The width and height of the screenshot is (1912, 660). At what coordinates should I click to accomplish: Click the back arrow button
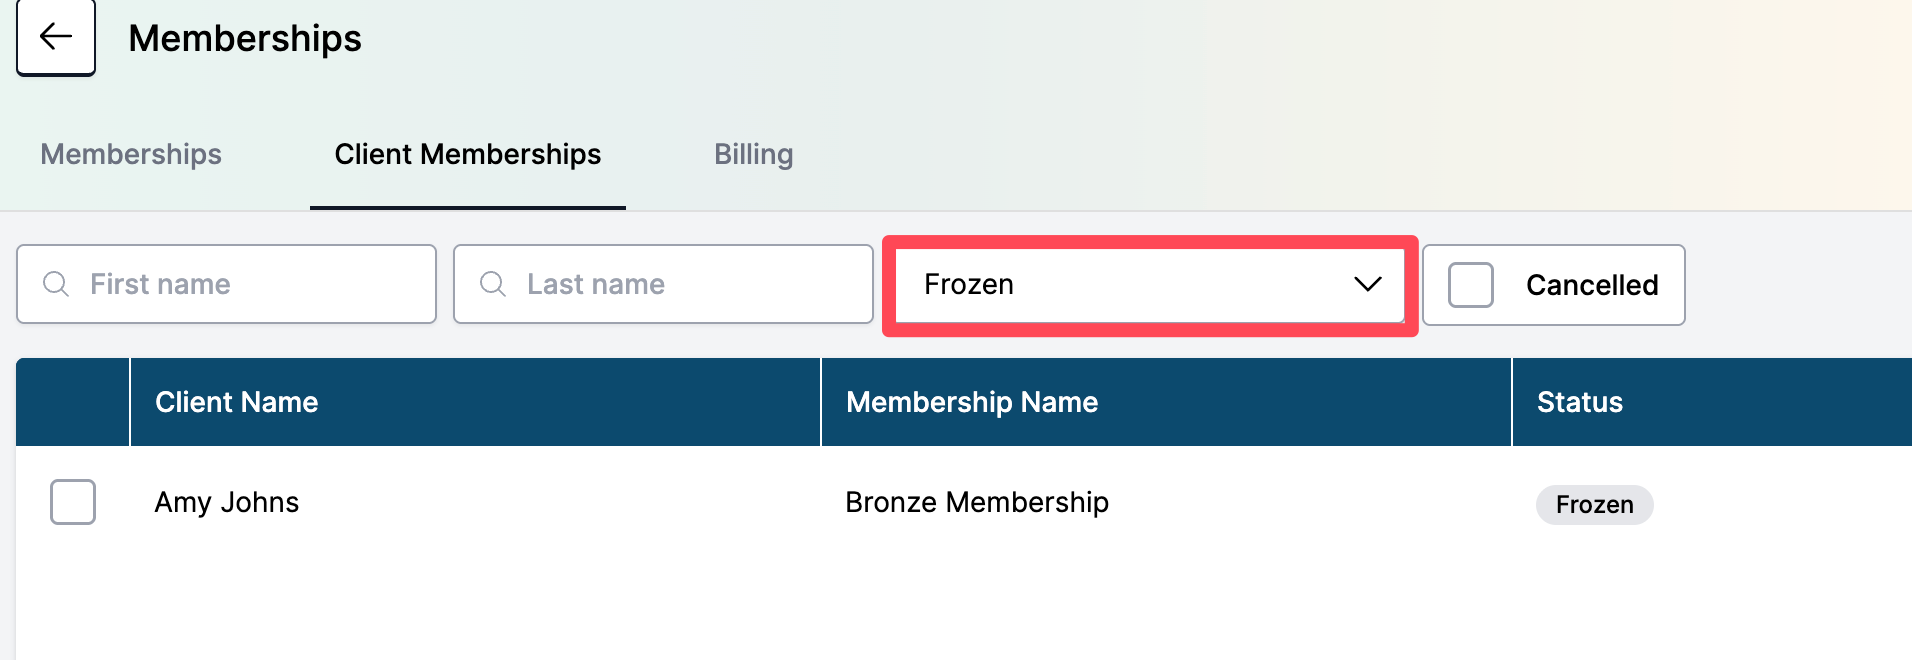pos(56,37)
